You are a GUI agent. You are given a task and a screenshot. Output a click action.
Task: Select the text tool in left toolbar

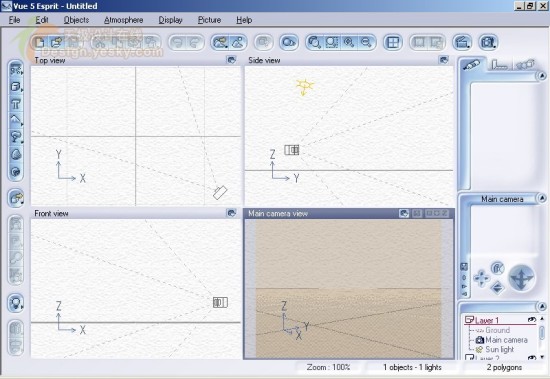click(15, 104)
